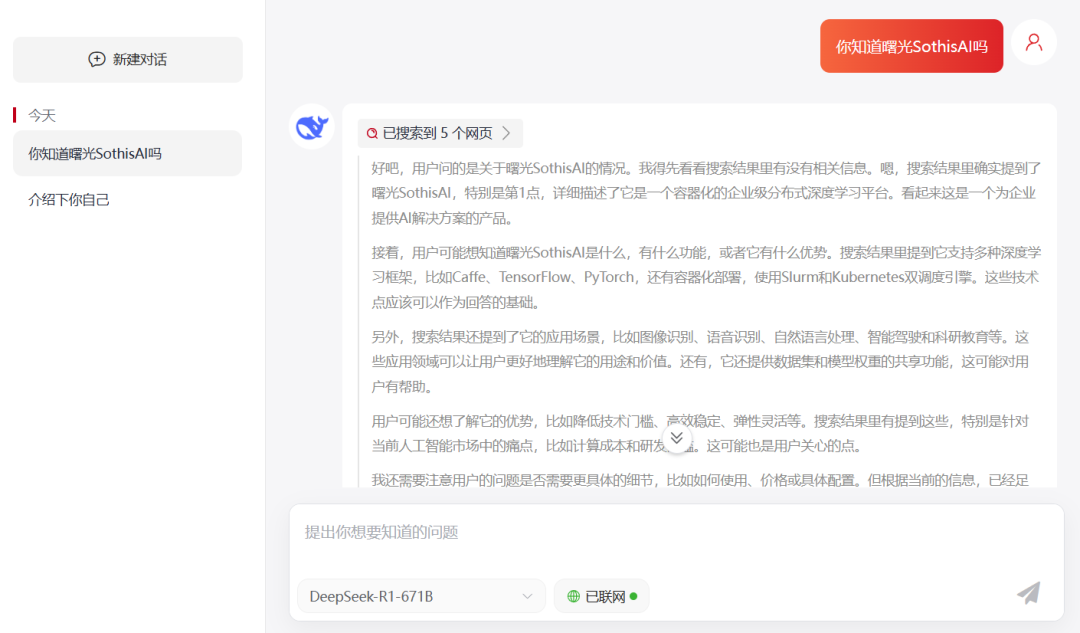Click the dropdown arrow inside the model selector

(530, 595)
